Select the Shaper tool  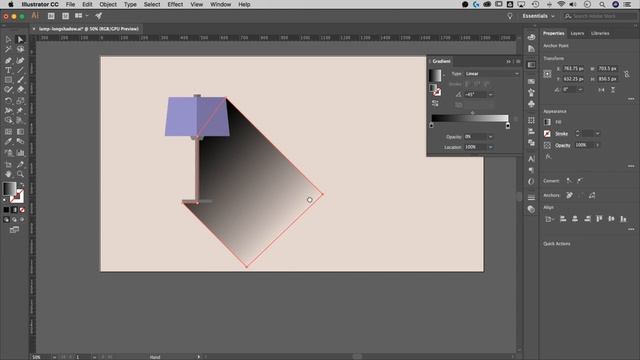point(8,90)
